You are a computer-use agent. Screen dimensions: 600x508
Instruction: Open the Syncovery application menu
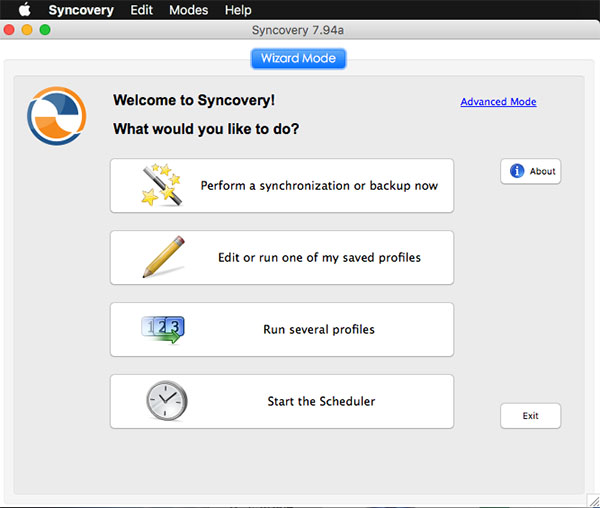(81, 10)
